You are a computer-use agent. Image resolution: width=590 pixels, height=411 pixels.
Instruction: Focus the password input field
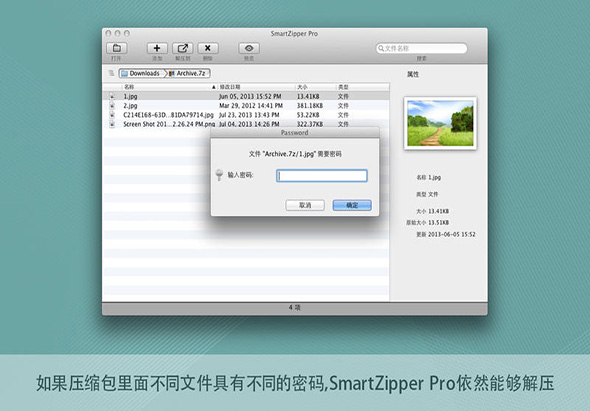pyautogui.click(x=322, y=176)
